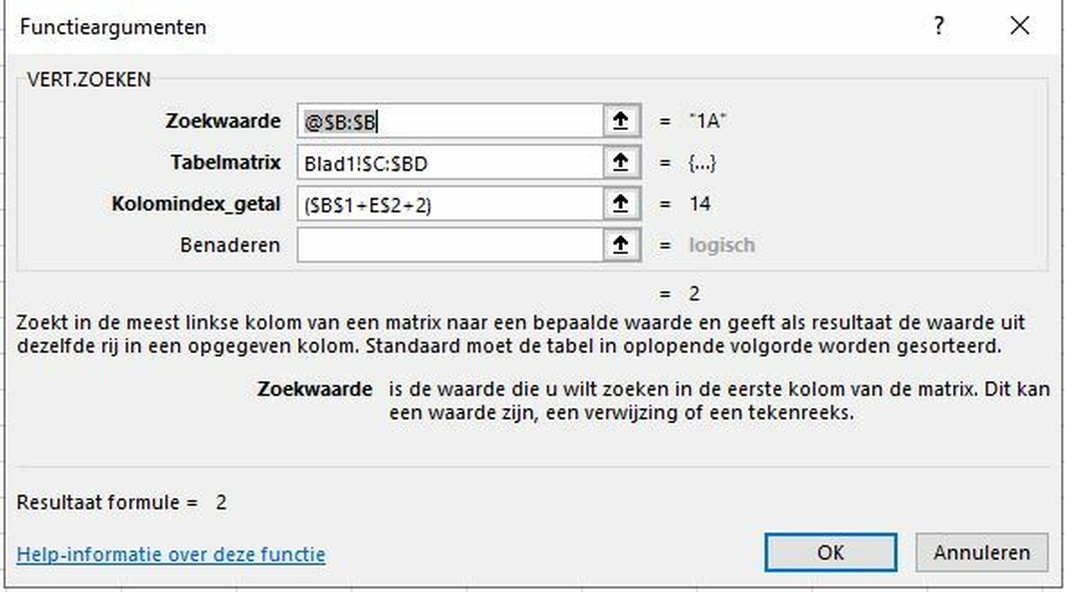The image size is (1065, 592).
Task: Click the question mark help icon in title bar
Action: pos(939,27)
